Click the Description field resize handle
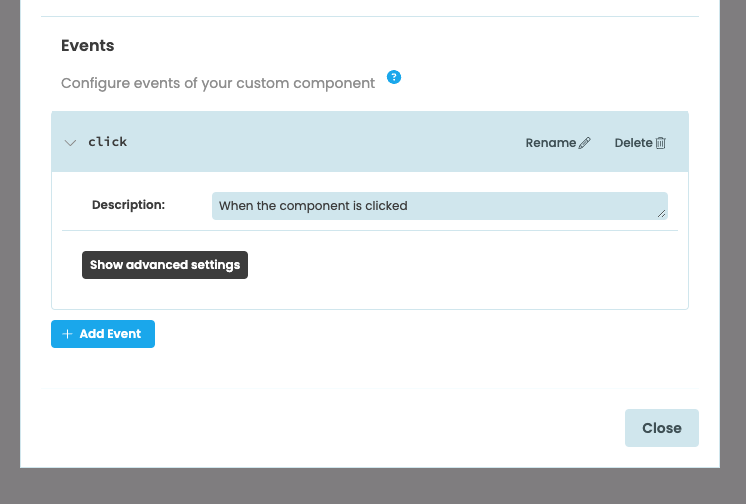Viewport: 746px width, 504px height. [x=661, y=214]
